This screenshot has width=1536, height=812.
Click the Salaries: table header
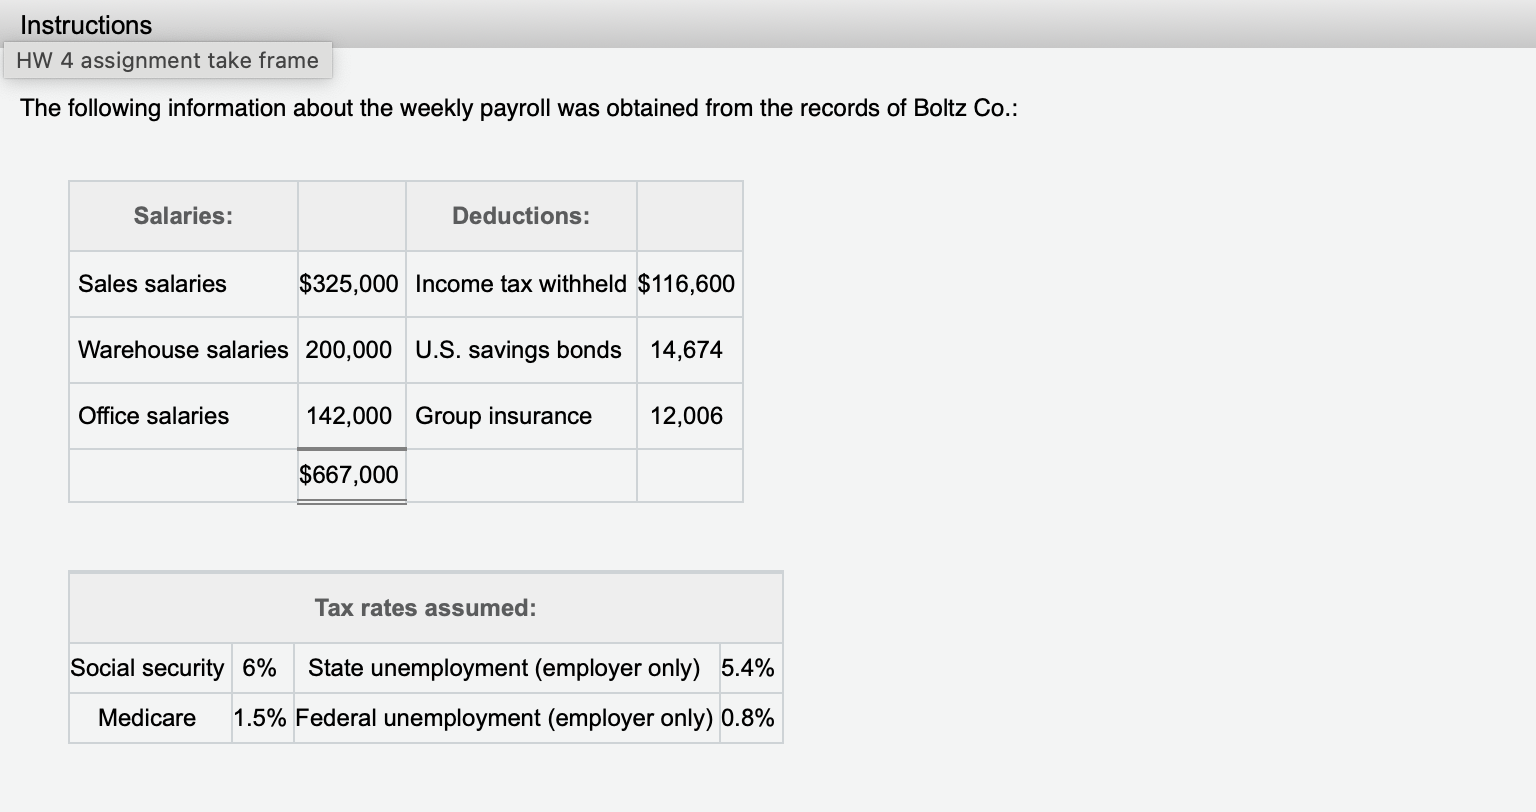tap(182, 215)
